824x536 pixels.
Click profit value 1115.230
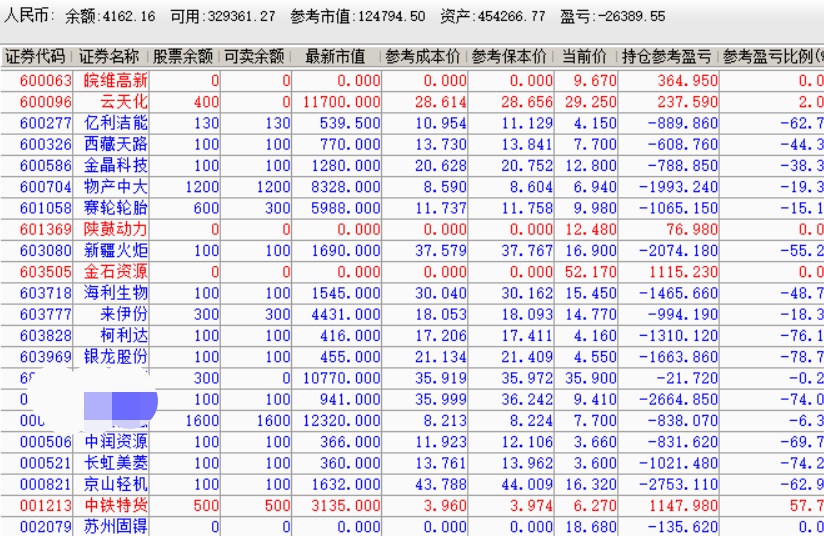683,272
